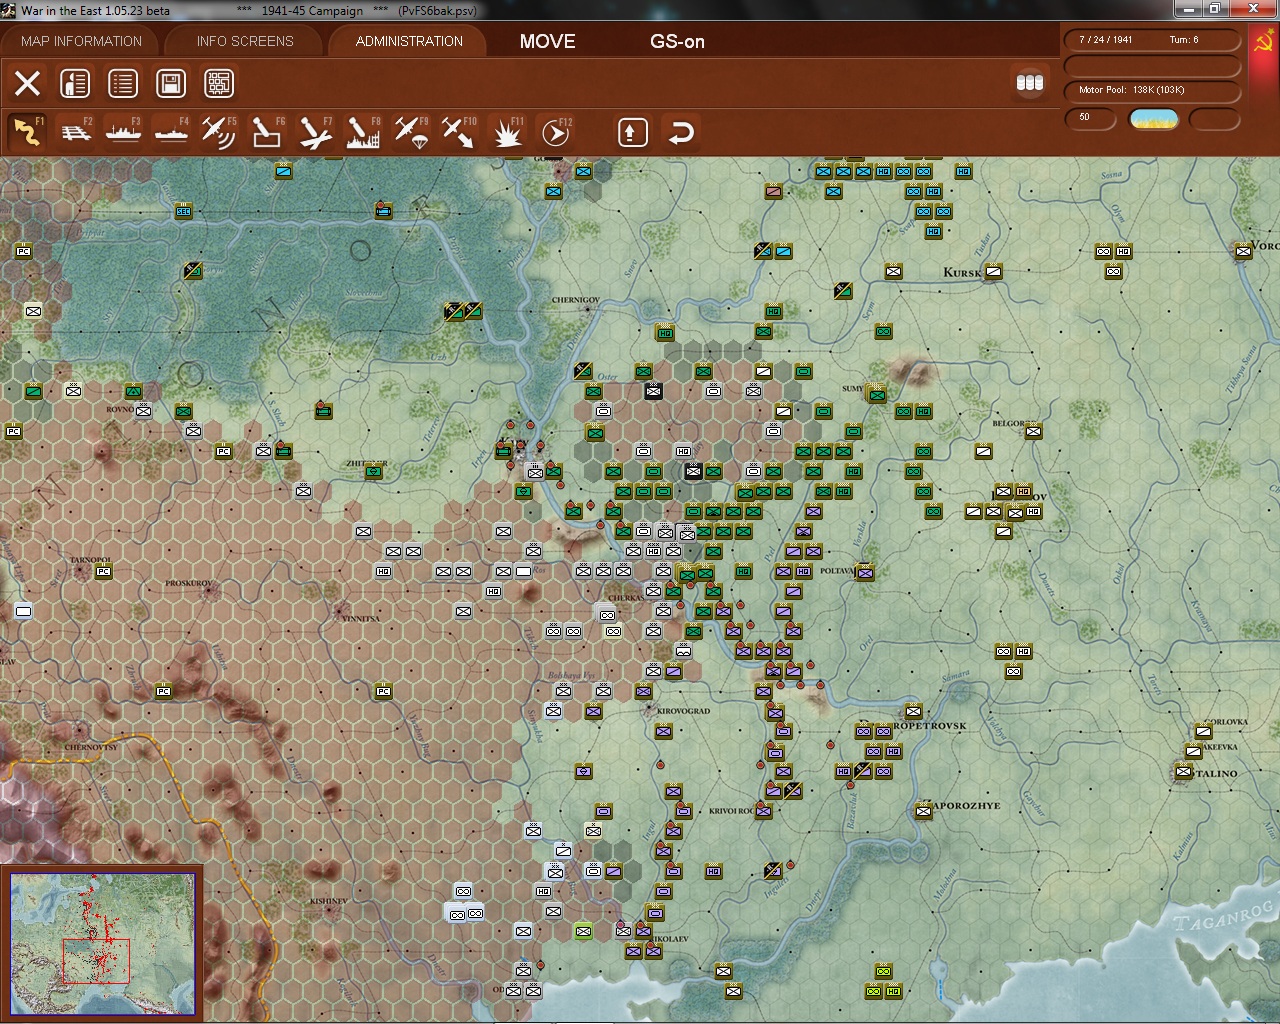Click the clear weather indicator swatch
1280x1024 pixels.
pos(1152,119)
